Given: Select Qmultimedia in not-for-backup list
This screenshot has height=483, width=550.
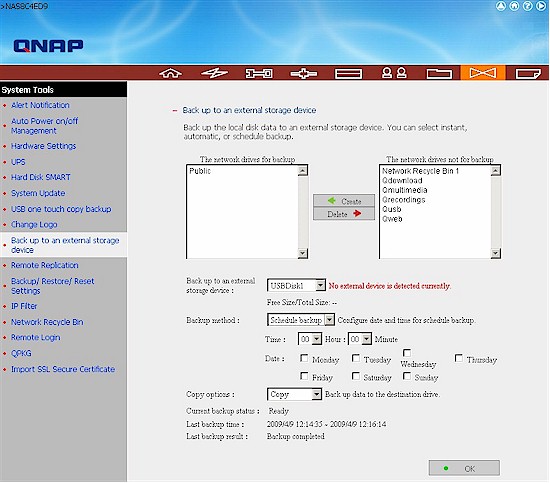Looking at the screenshot, I should click(404, 190).
